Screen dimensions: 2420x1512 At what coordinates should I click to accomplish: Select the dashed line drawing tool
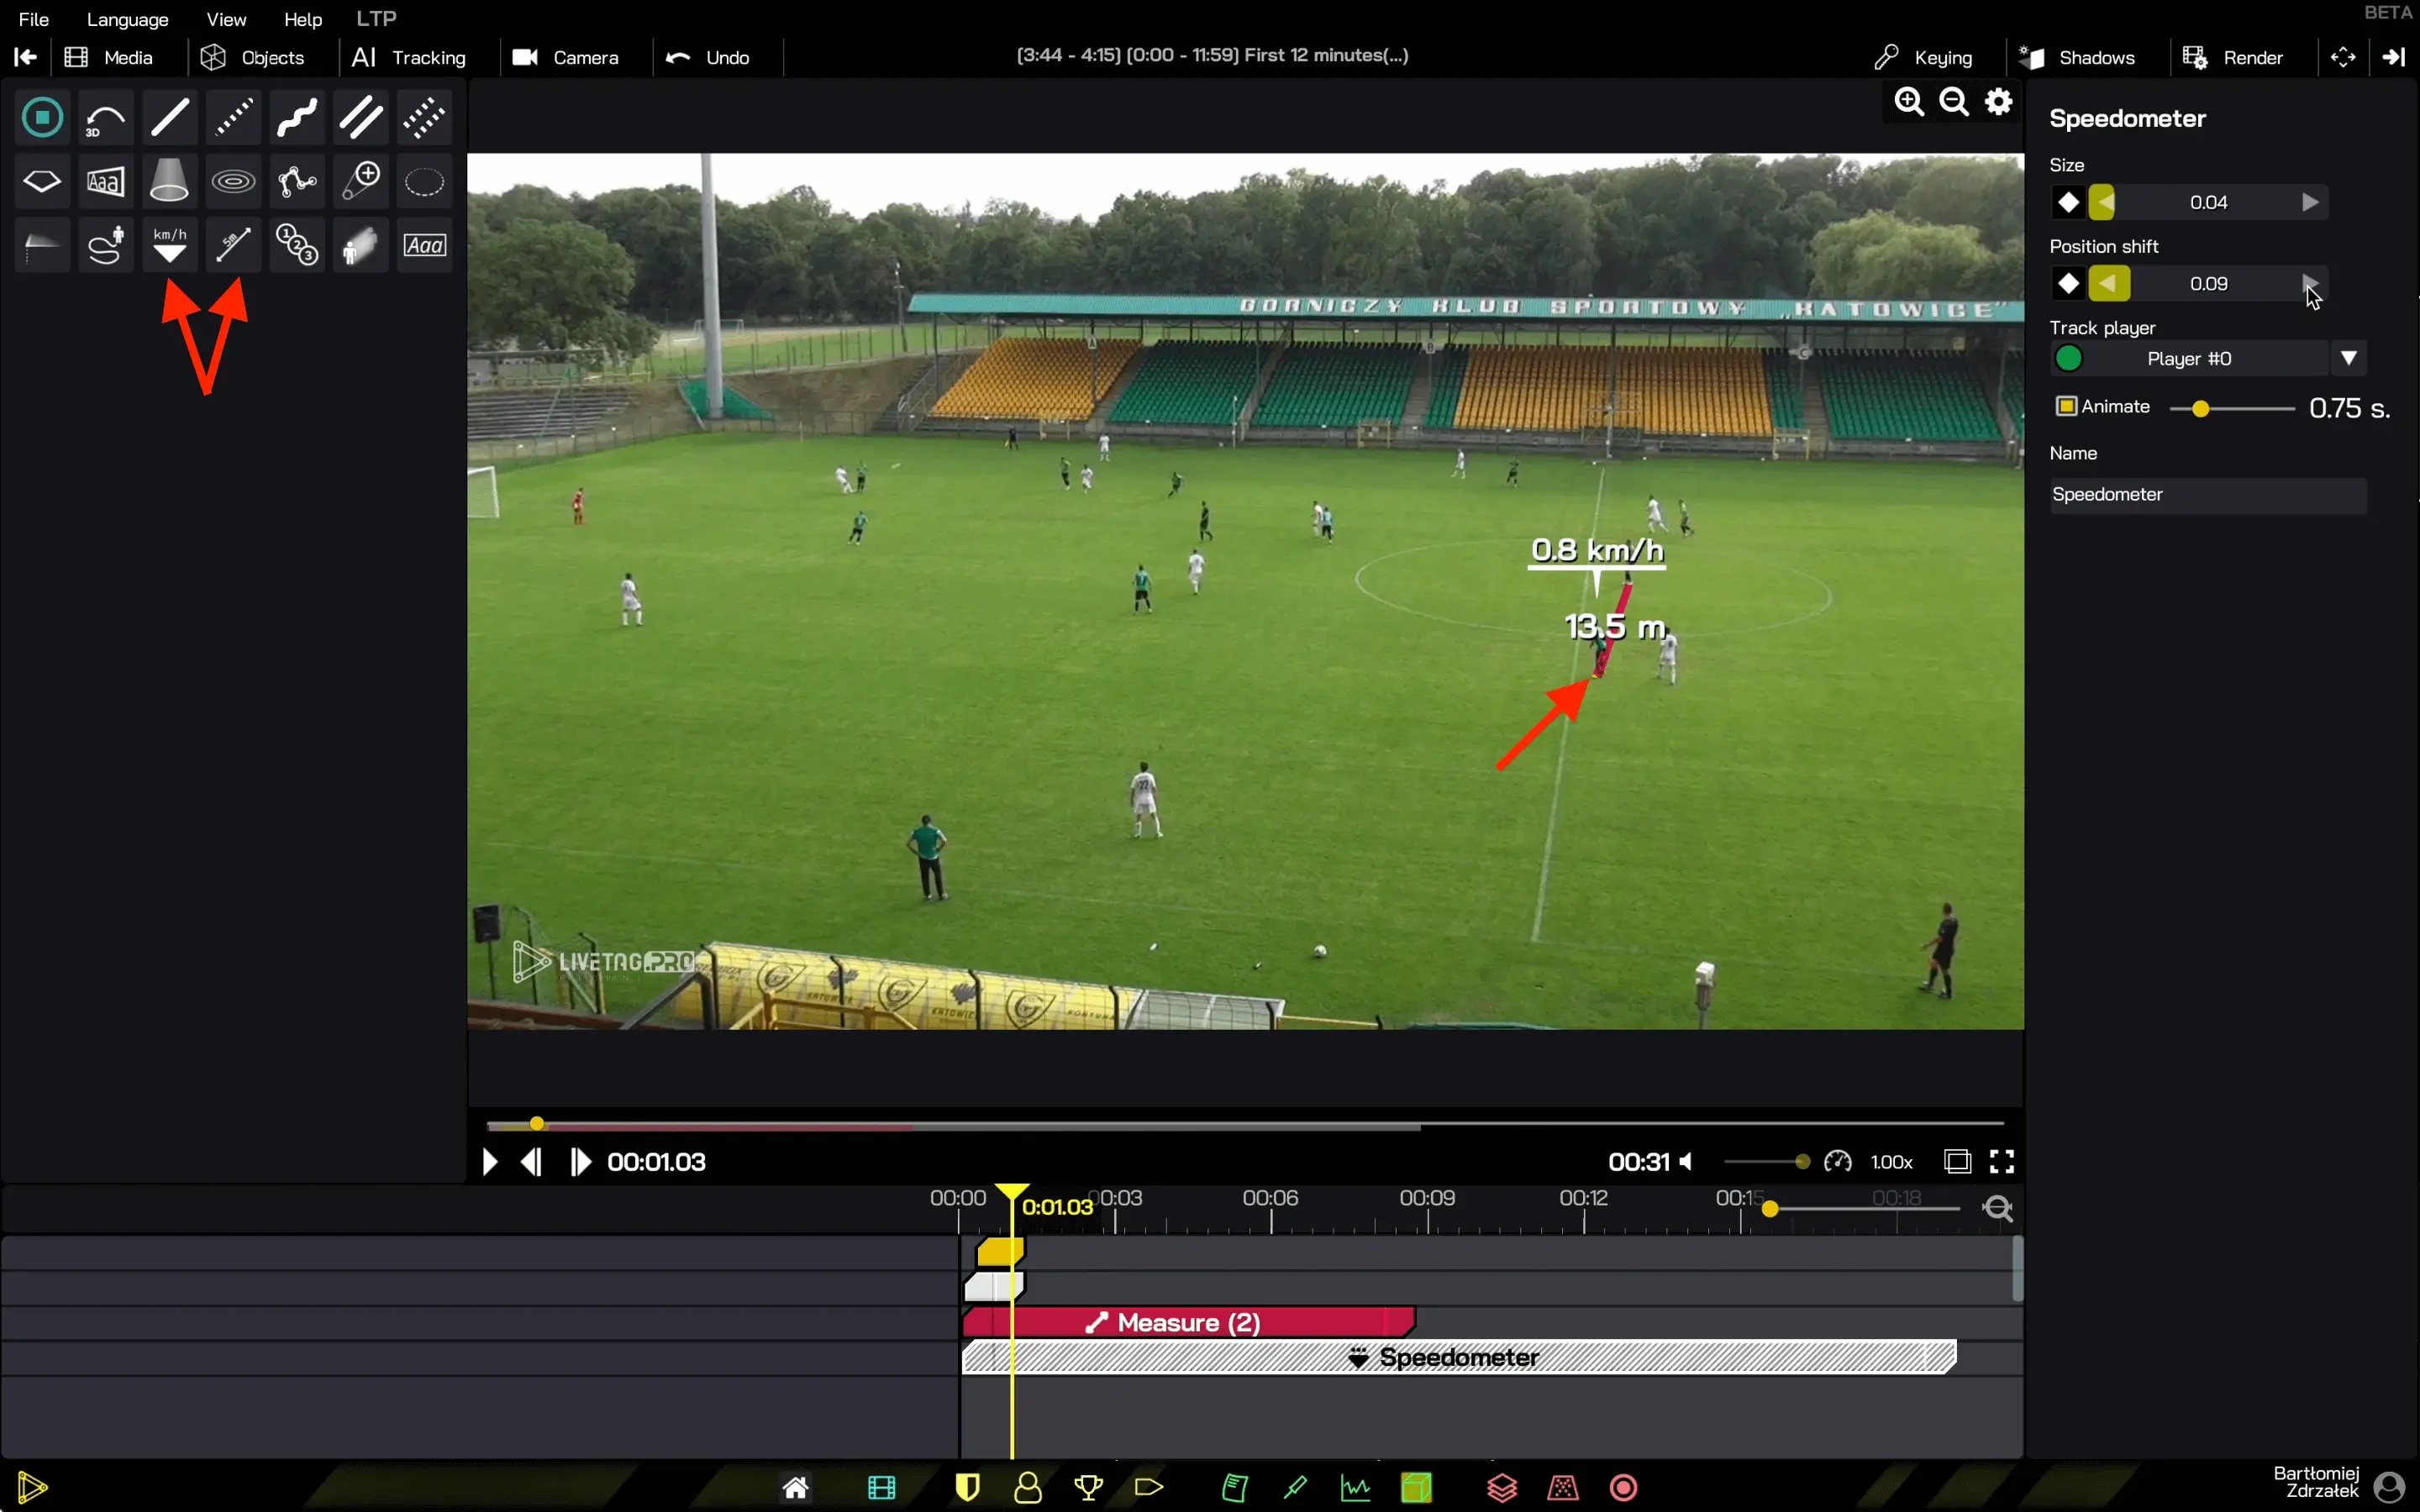tap(233, 117)
